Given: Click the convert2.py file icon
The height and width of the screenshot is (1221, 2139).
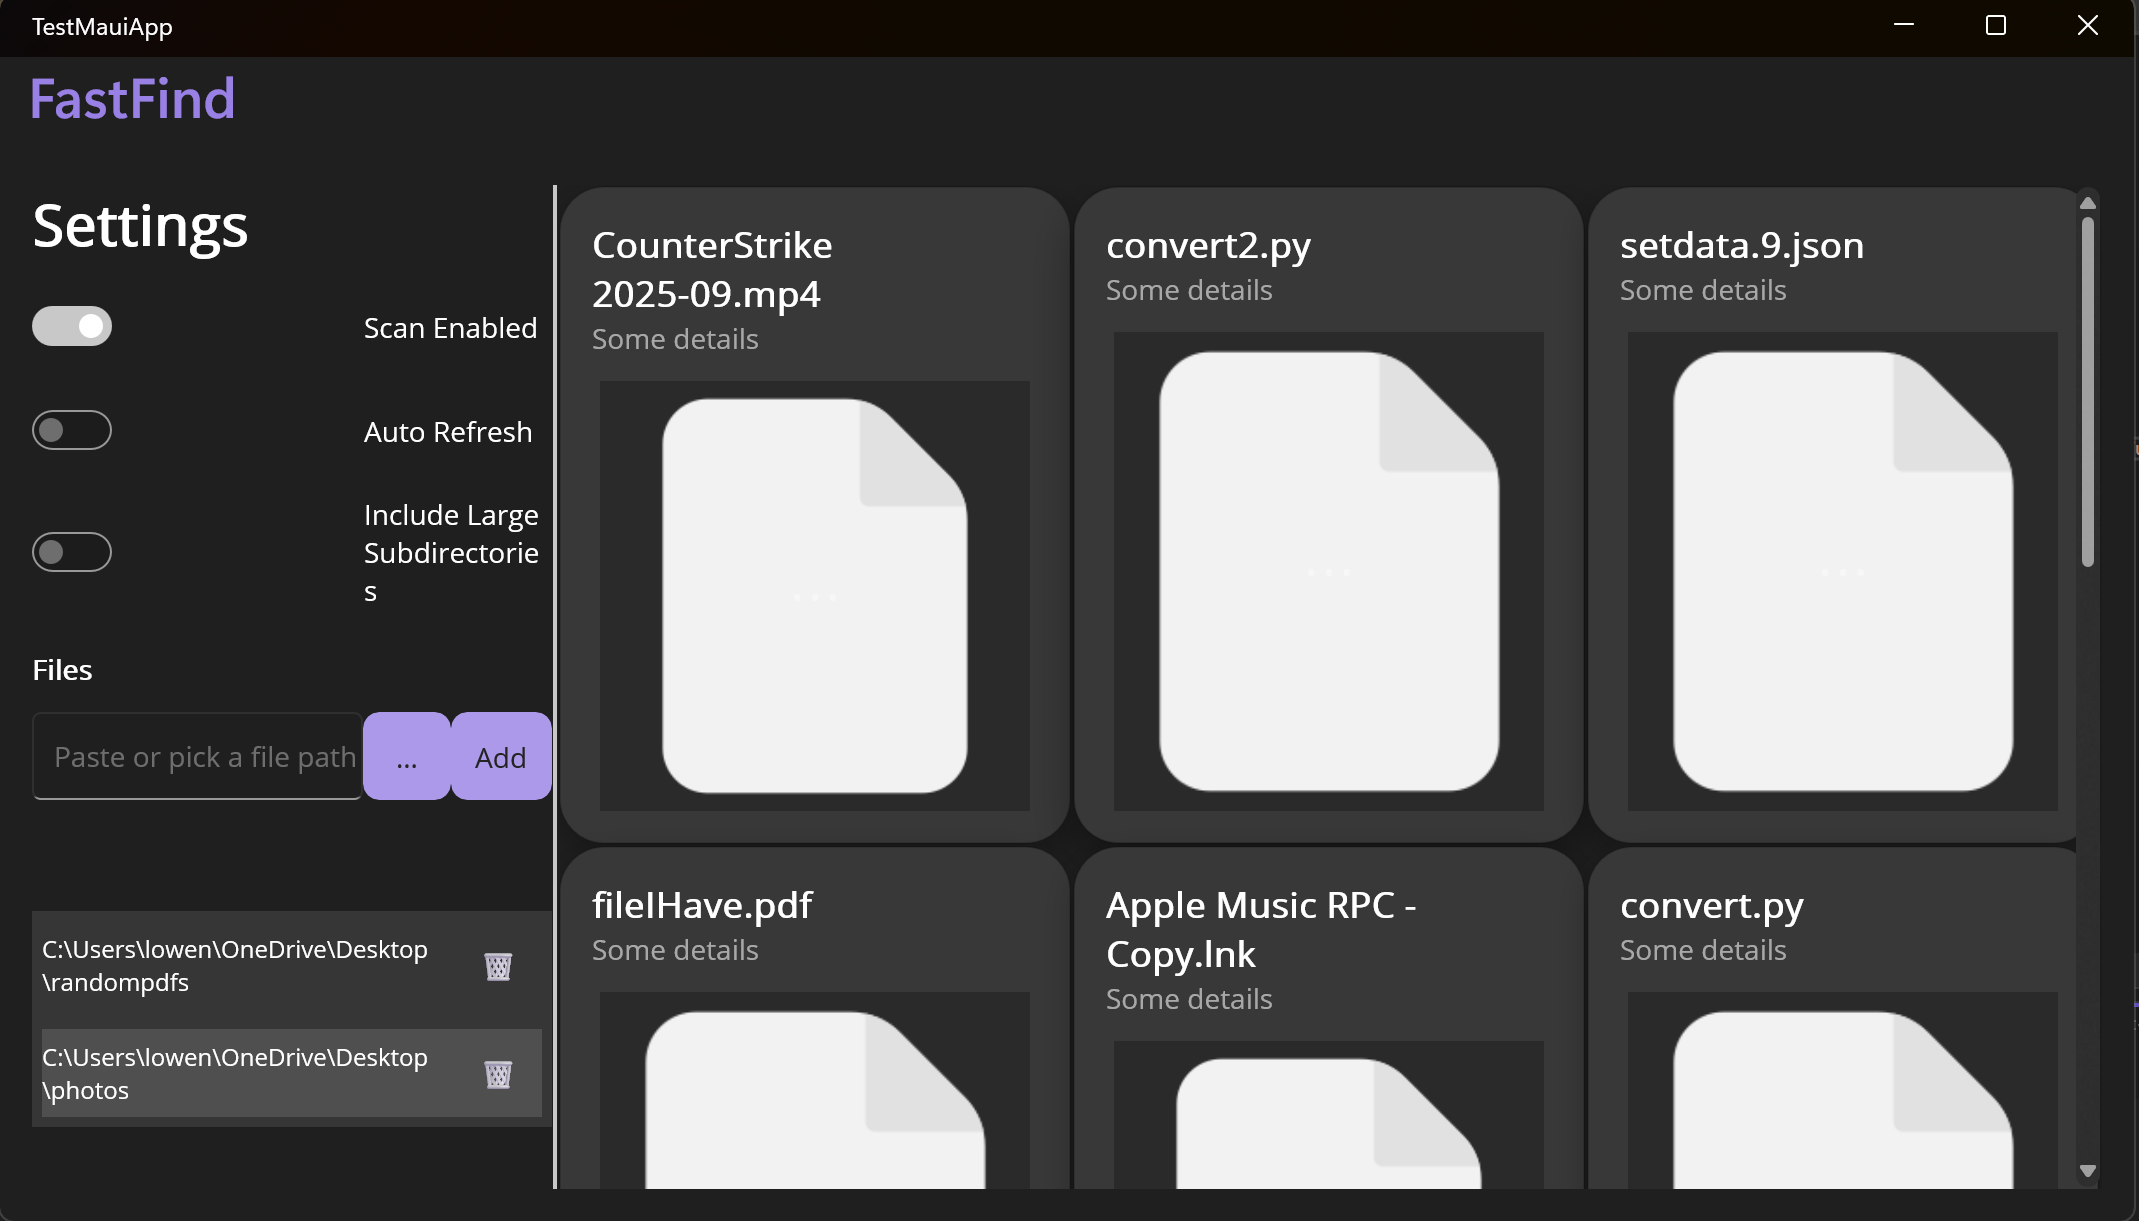Looking at the screenshot, I should pos(1328,571).
